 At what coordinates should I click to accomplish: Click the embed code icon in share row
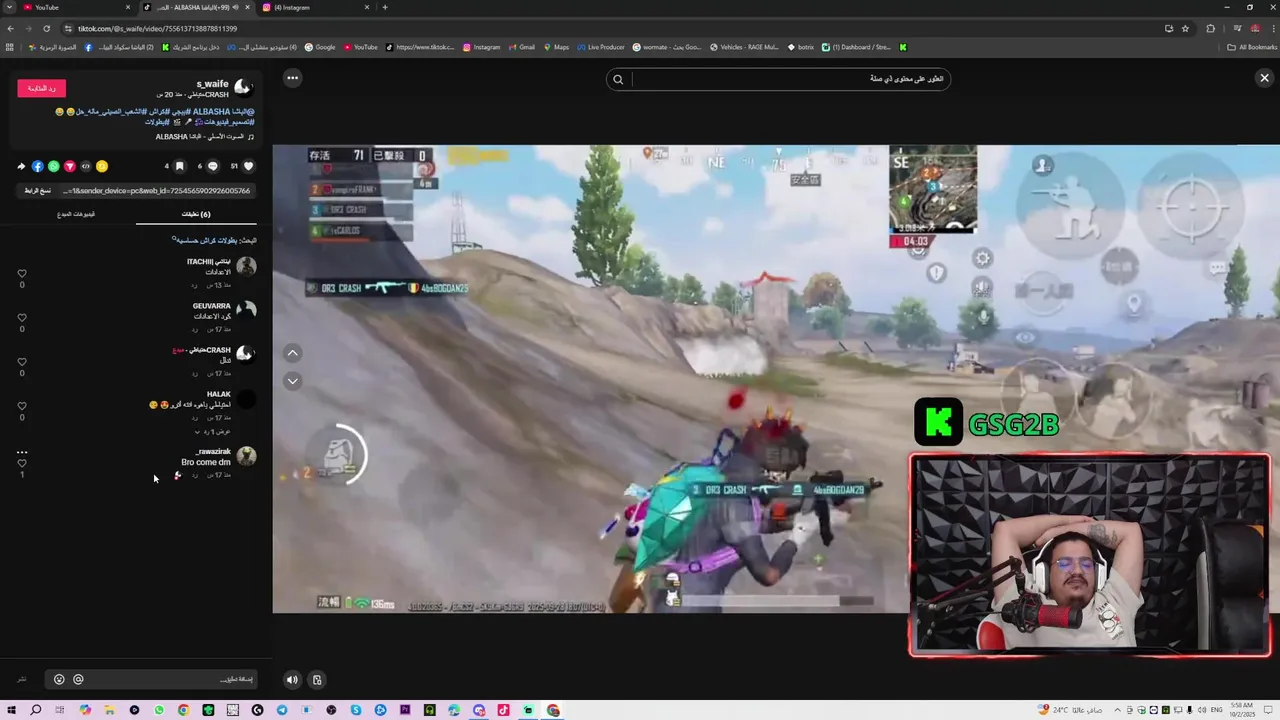[86, 166]
